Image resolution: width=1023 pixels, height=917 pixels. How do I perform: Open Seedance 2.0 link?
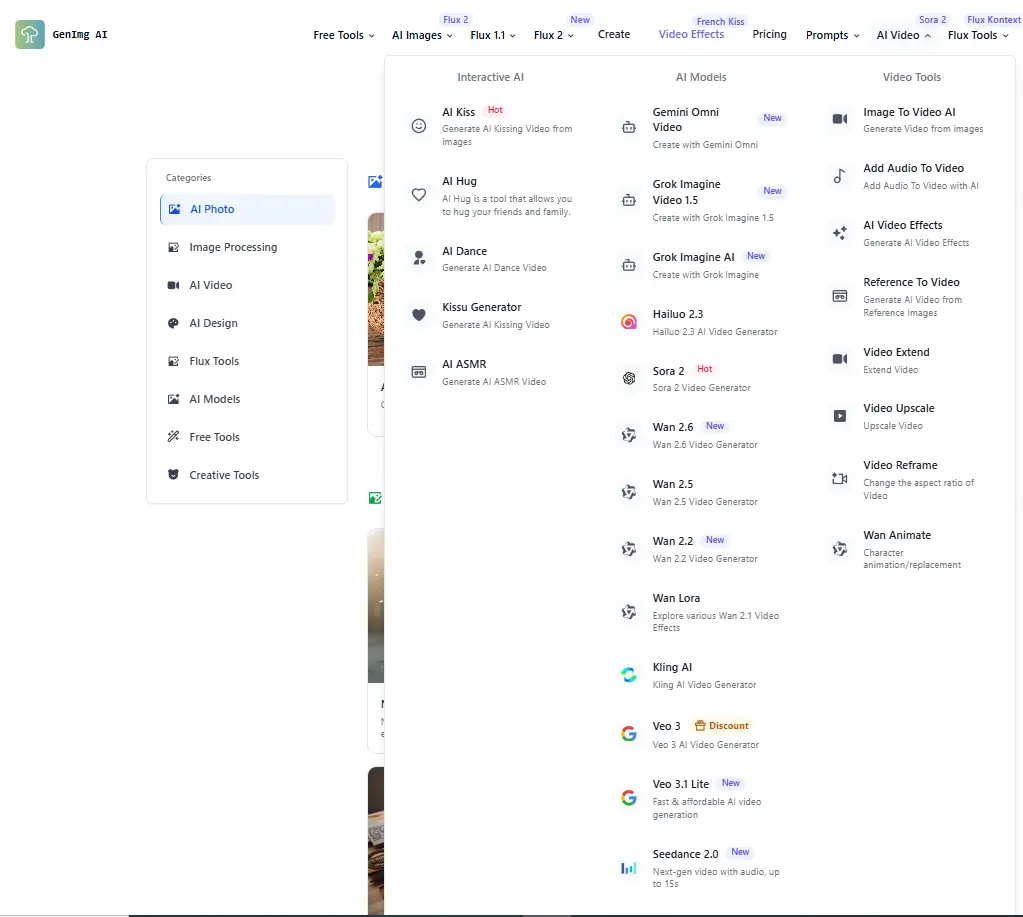(703, 868)
